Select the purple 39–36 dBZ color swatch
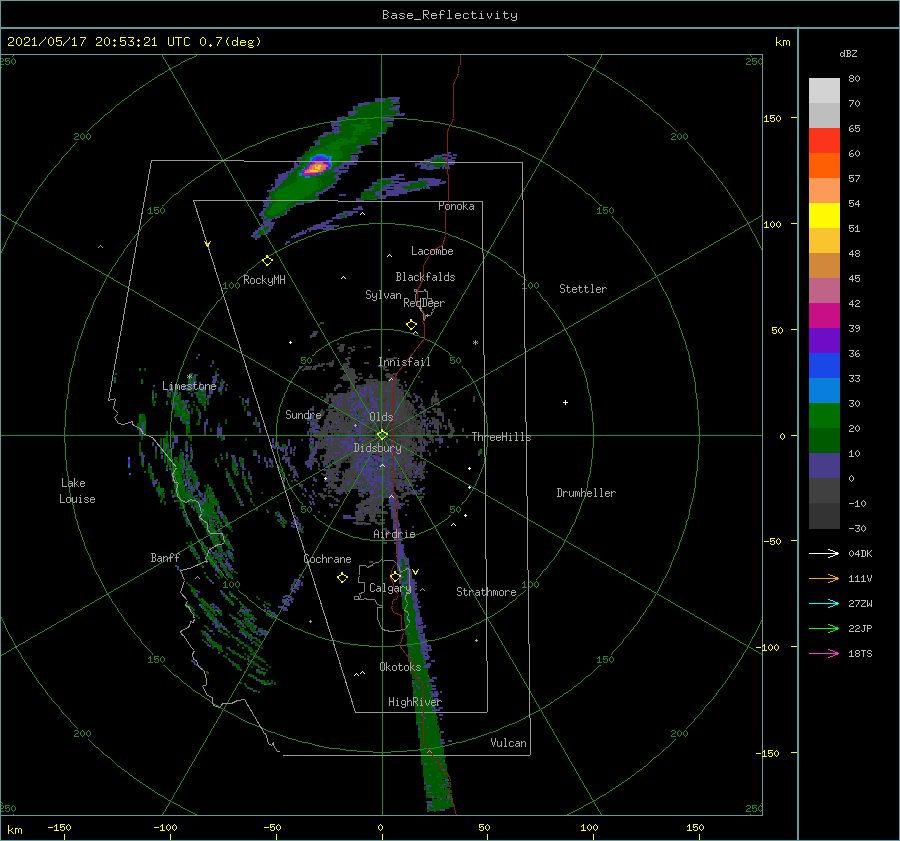This screenshot has width=900, height=841. tap(824, 340)
